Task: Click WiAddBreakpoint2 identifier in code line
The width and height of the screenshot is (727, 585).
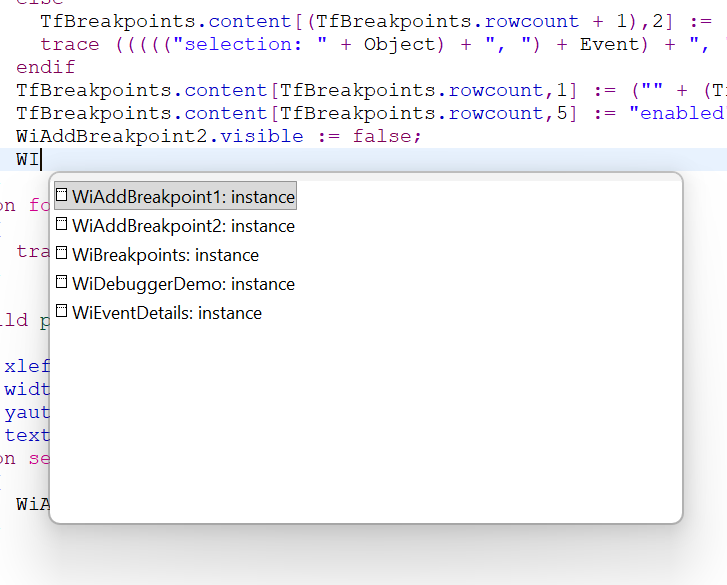Action: pos(108,136)
